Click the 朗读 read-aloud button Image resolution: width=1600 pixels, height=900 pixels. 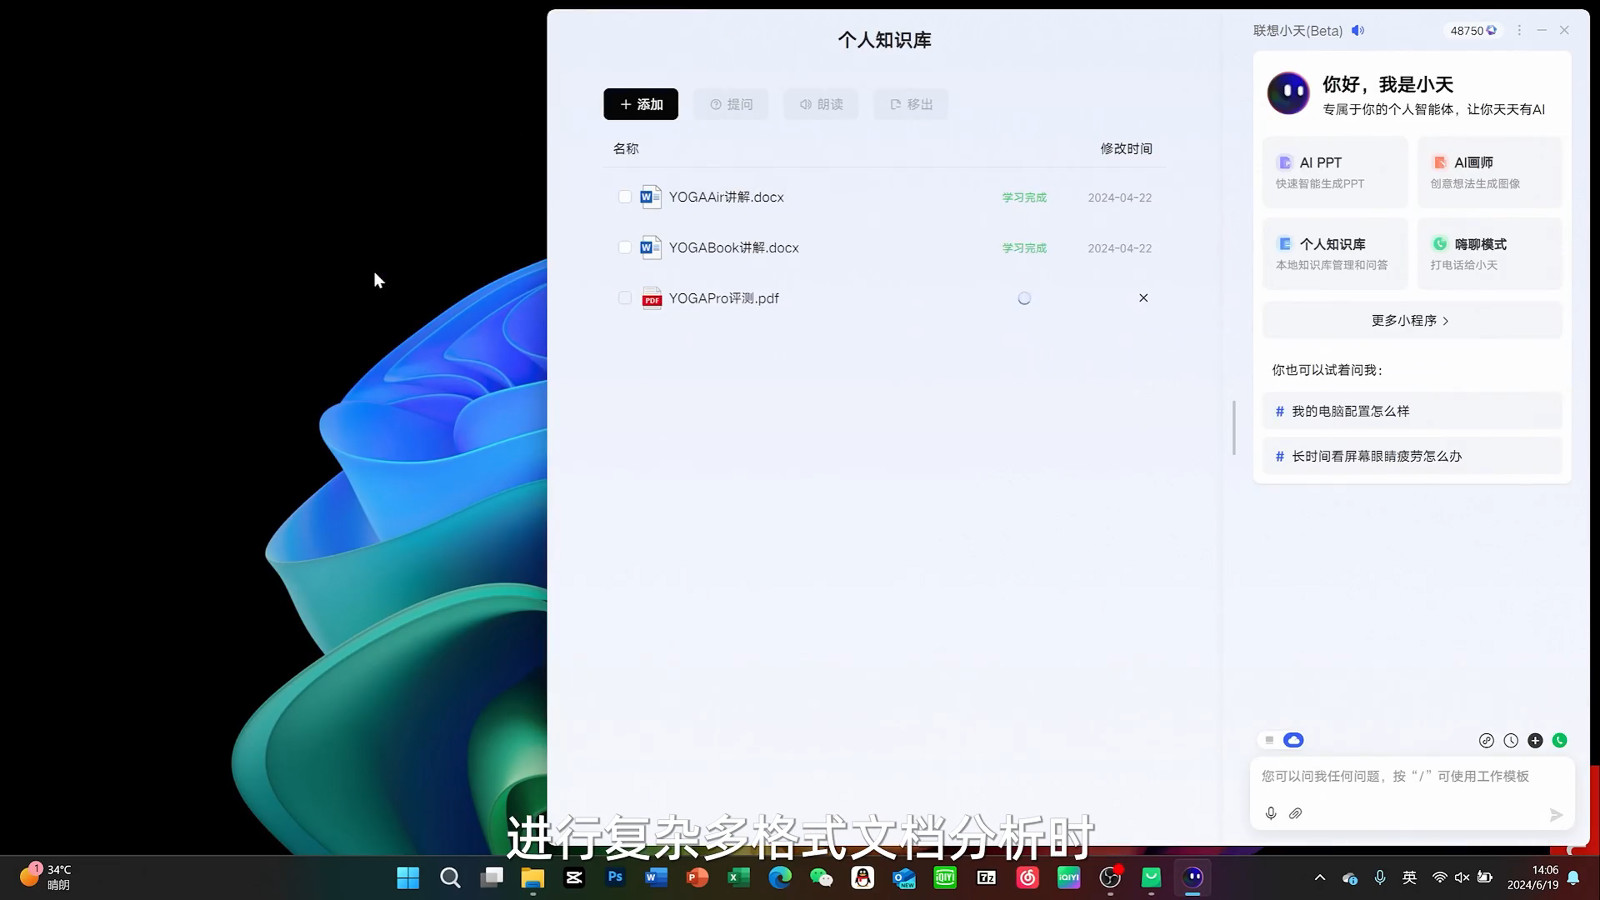click(x=821, y=104)
